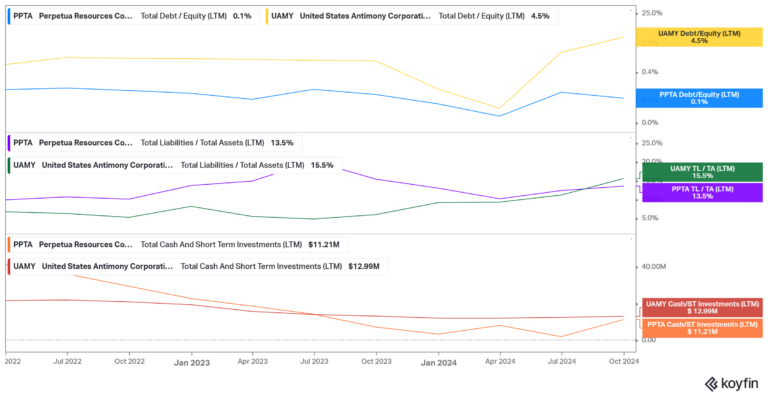The width and height of the screenshot is (768, 397).
Task: Click the yellow UAMY Debt/Equity color bar
Action: click(268, 16)
